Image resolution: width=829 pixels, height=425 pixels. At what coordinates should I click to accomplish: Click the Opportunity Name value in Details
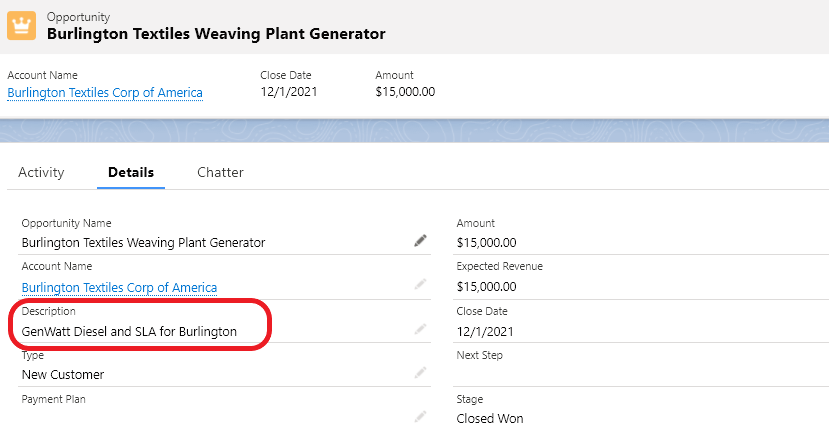143,242
